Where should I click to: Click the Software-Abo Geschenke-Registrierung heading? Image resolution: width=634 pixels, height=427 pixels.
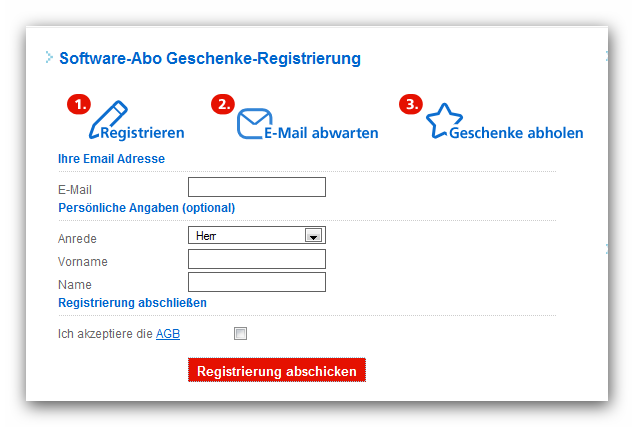tap(210, 58)
